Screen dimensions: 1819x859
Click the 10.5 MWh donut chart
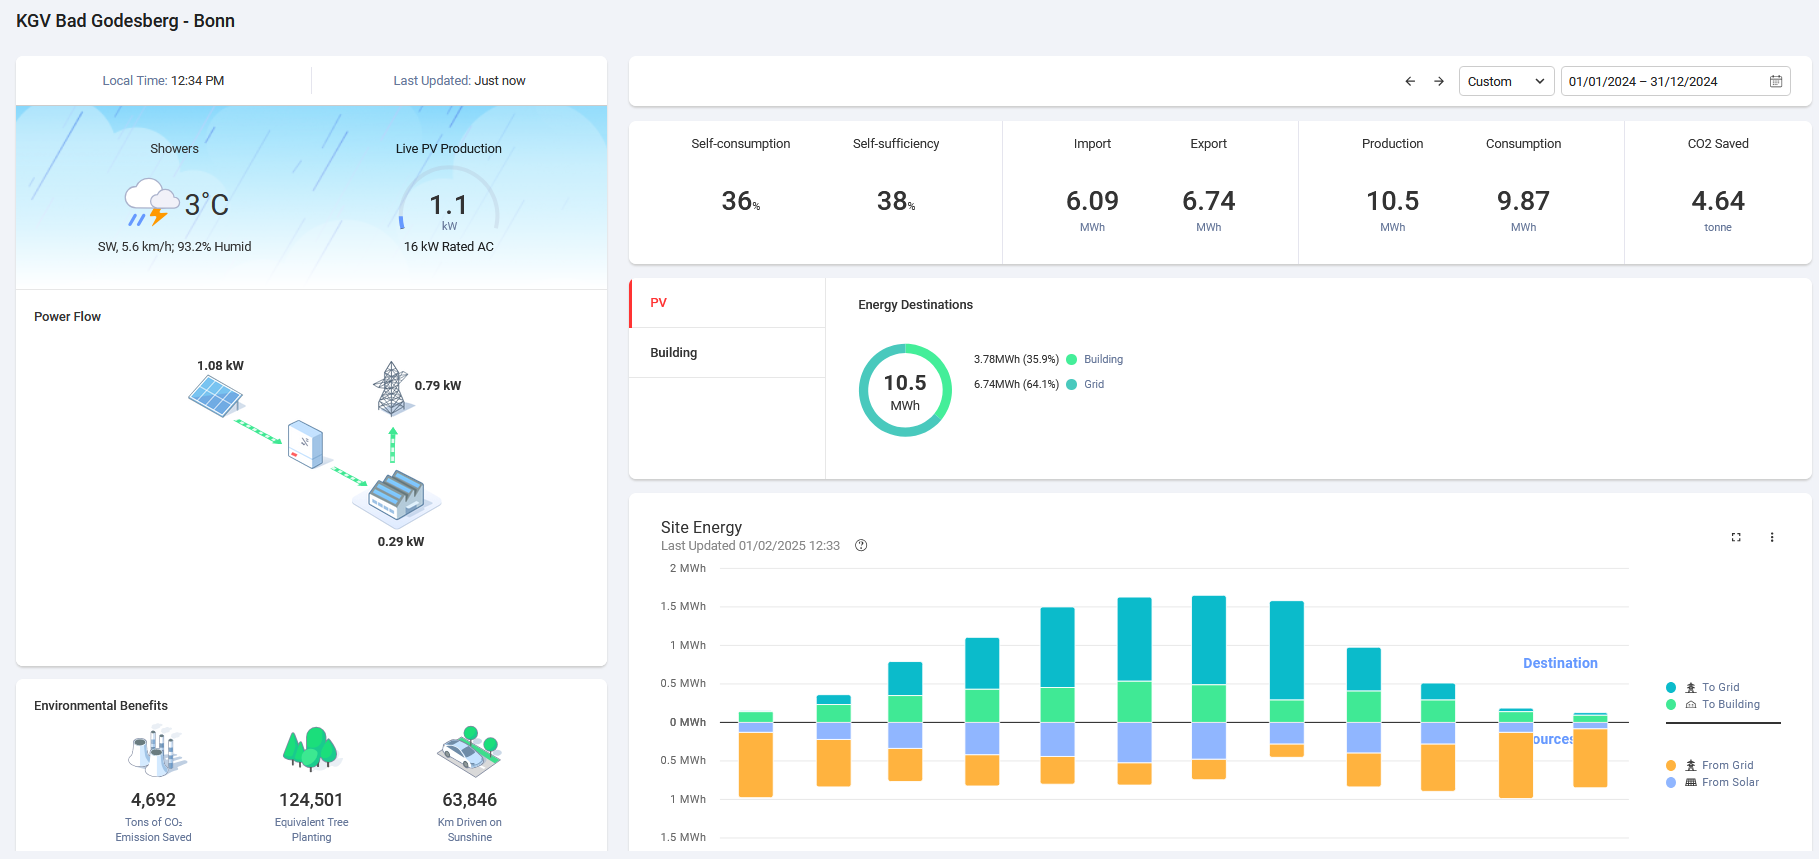click(x=905, y=390)
